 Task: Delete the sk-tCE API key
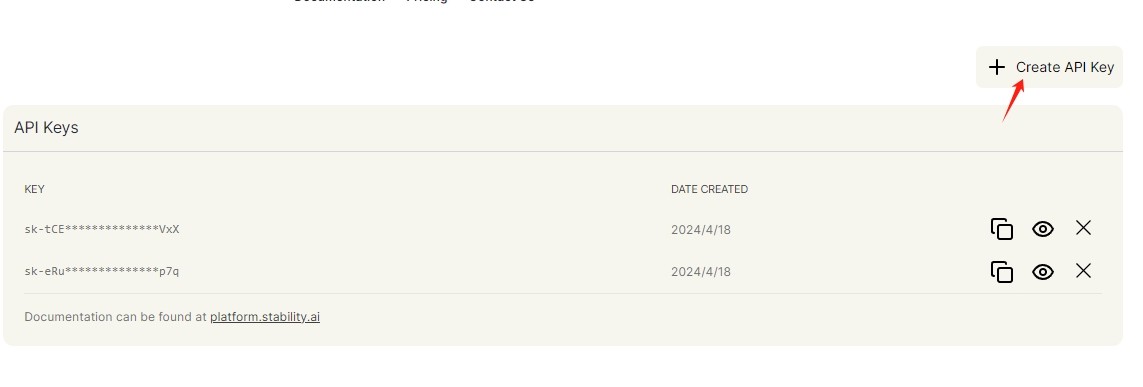point(1083,228)
